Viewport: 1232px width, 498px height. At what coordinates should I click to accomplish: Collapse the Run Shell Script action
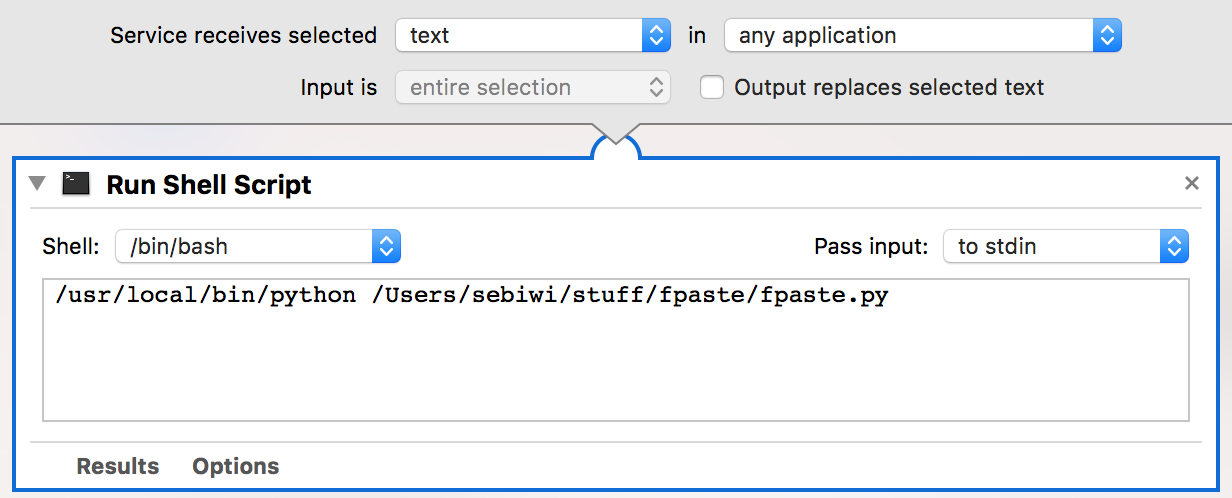click(38, 184)
